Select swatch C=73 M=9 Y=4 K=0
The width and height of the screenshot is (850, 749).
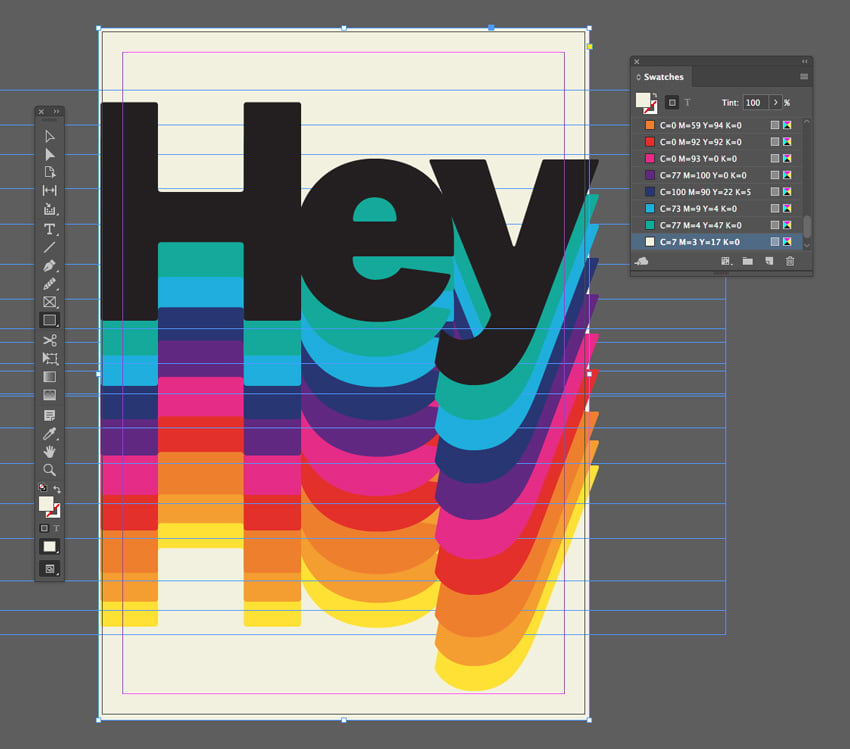coord(717,209)
